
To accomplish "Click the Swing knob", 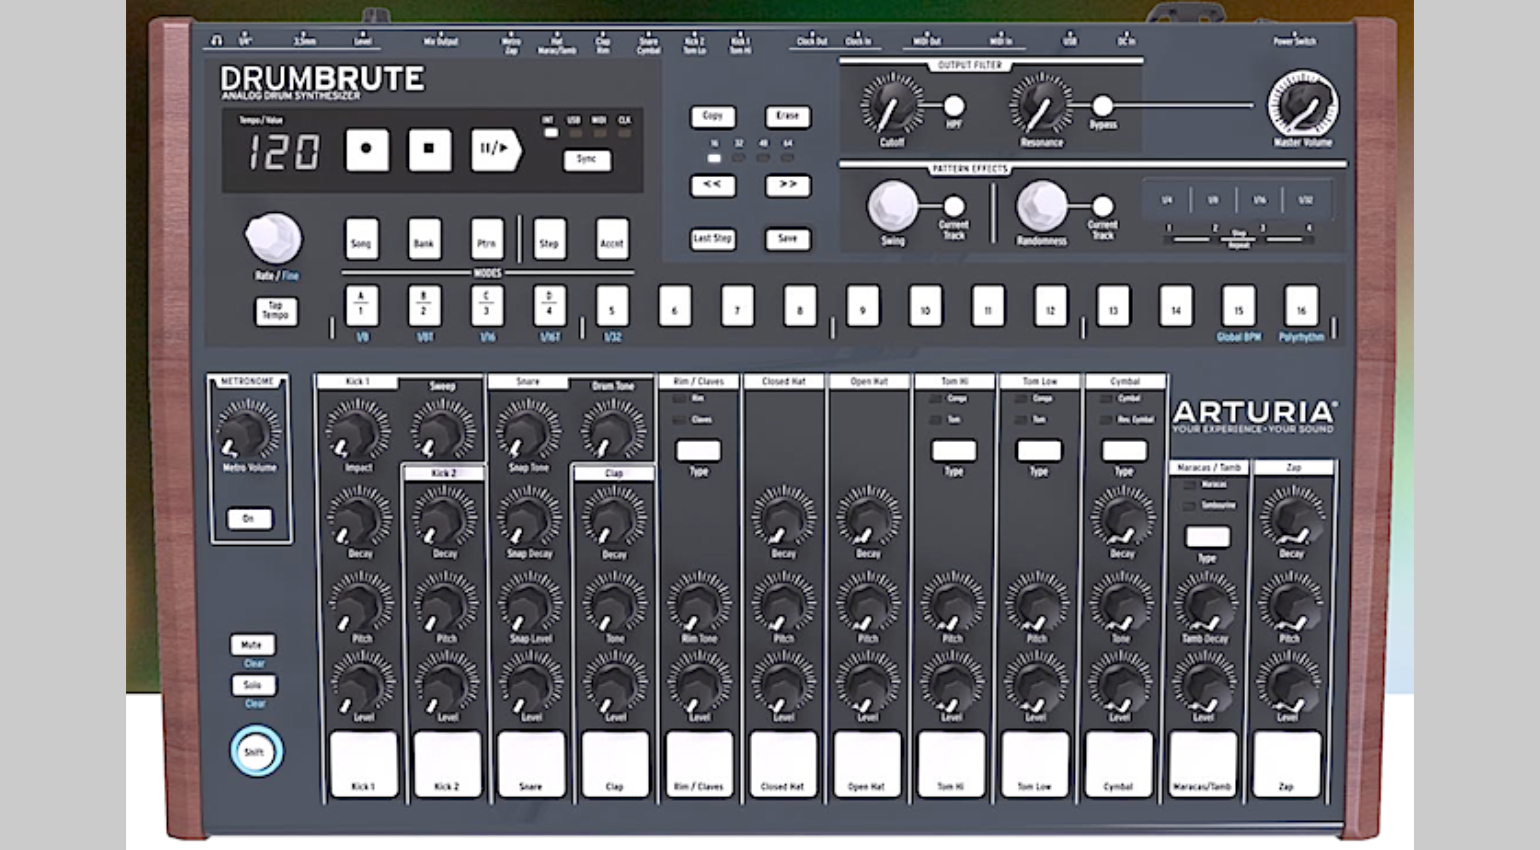I will (892, 205).
